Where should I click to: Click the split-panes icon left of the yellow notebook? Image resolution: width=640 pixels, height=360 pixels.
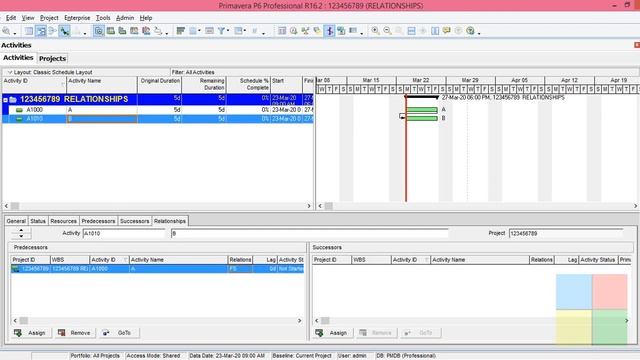point(435,31)
